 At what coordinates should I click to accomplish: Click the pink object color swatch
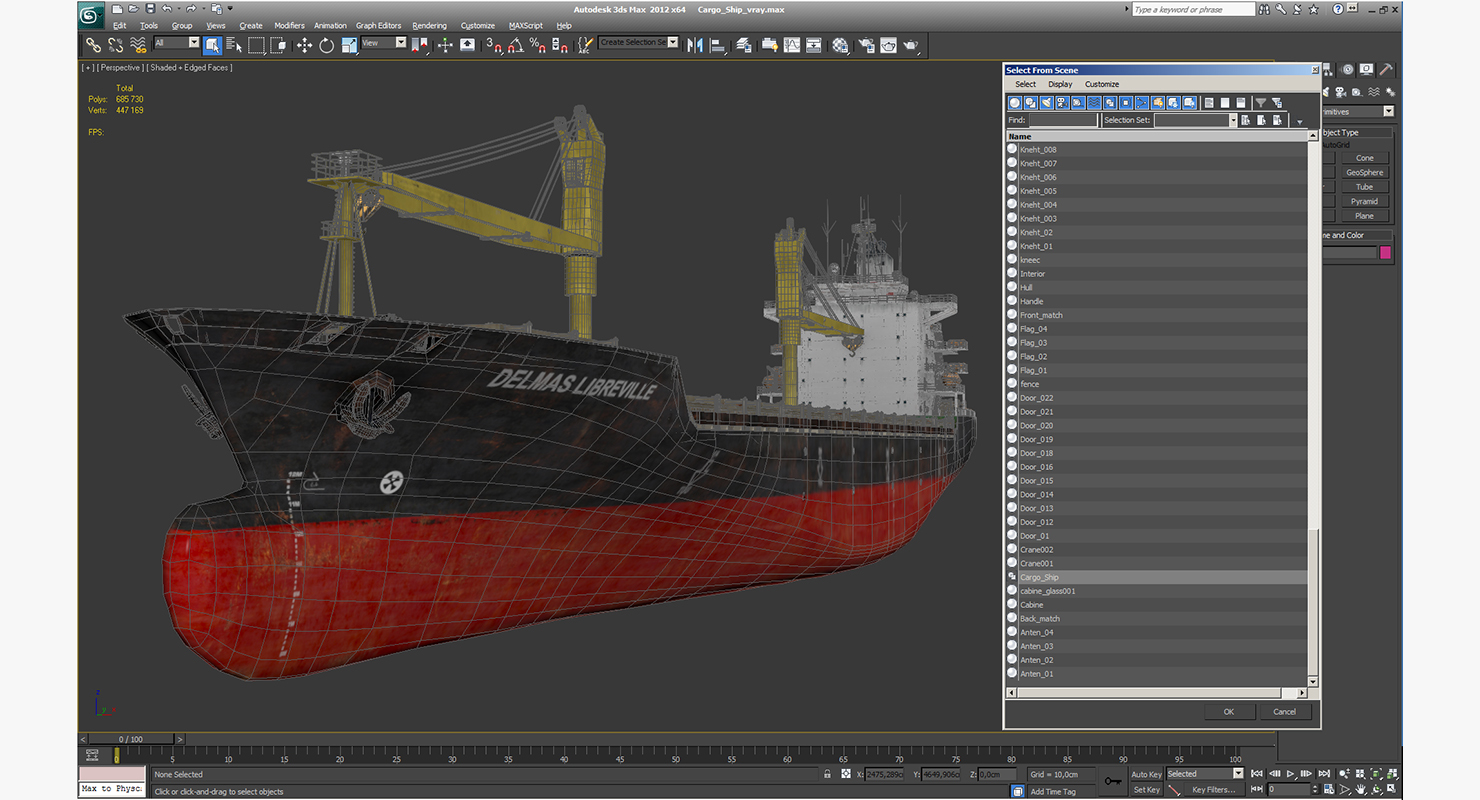1385,253
